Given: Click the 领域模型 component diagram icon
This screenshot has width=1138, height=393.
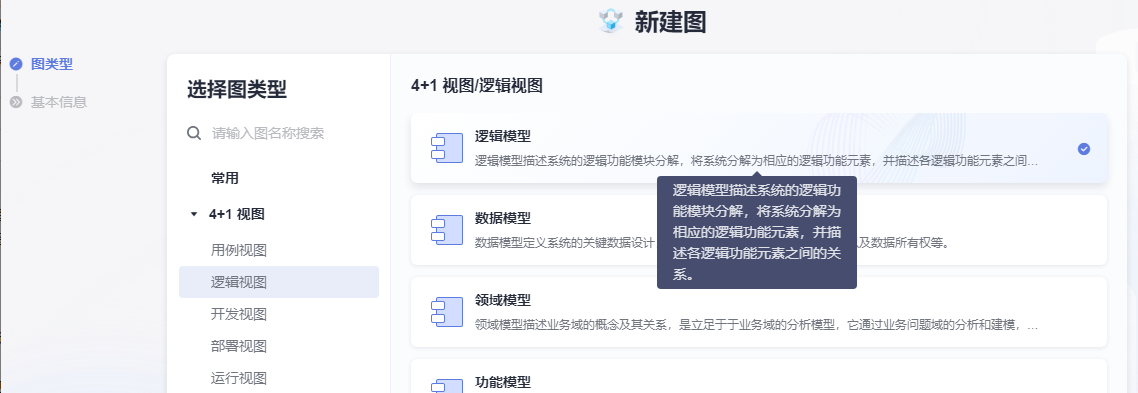Looking at the screenshot, I should click(447, 312).
